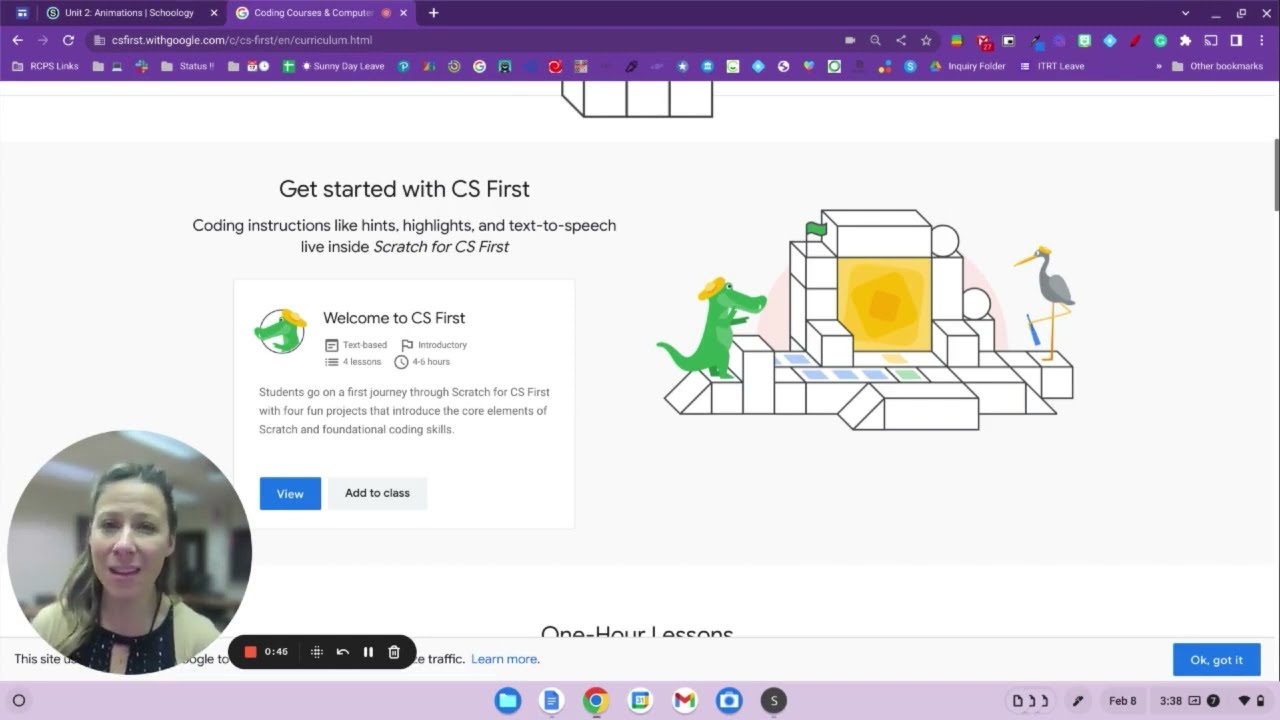Click the Get started with CS First heading
This screenshot has width=1280, height=720.
click(404, 189)
